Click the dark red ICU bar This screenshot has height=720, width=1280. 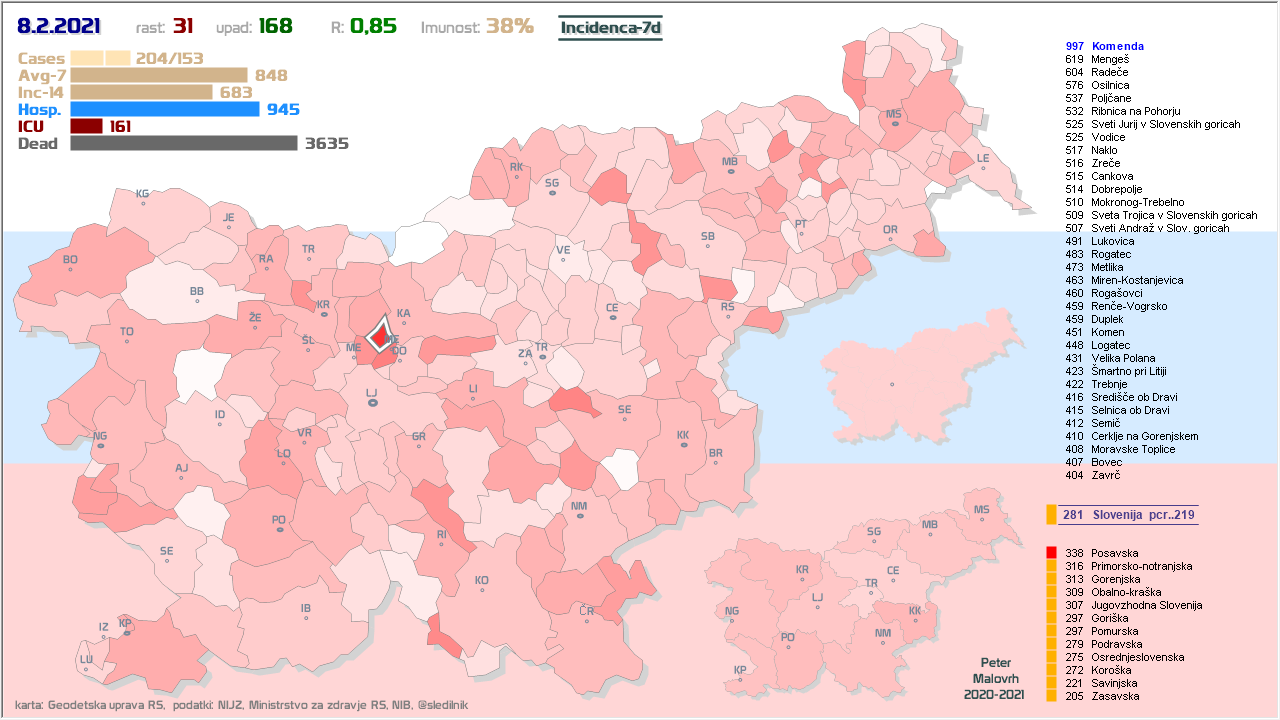coord(86,126)
